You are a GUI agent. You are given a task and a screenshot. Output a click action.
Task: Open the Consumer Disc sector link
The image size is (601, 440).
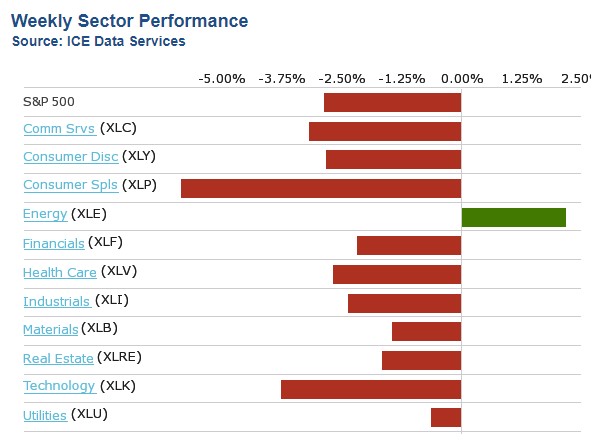pyautogui.click(x=70, y=157)
